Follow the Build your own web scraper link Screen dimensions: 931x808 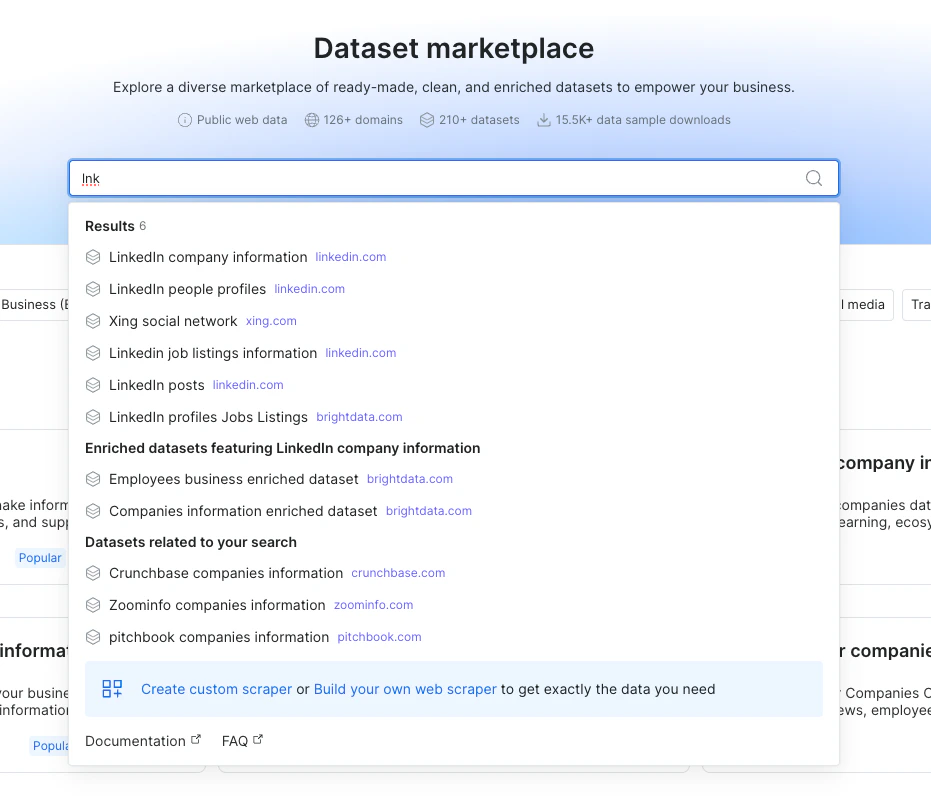405,689
